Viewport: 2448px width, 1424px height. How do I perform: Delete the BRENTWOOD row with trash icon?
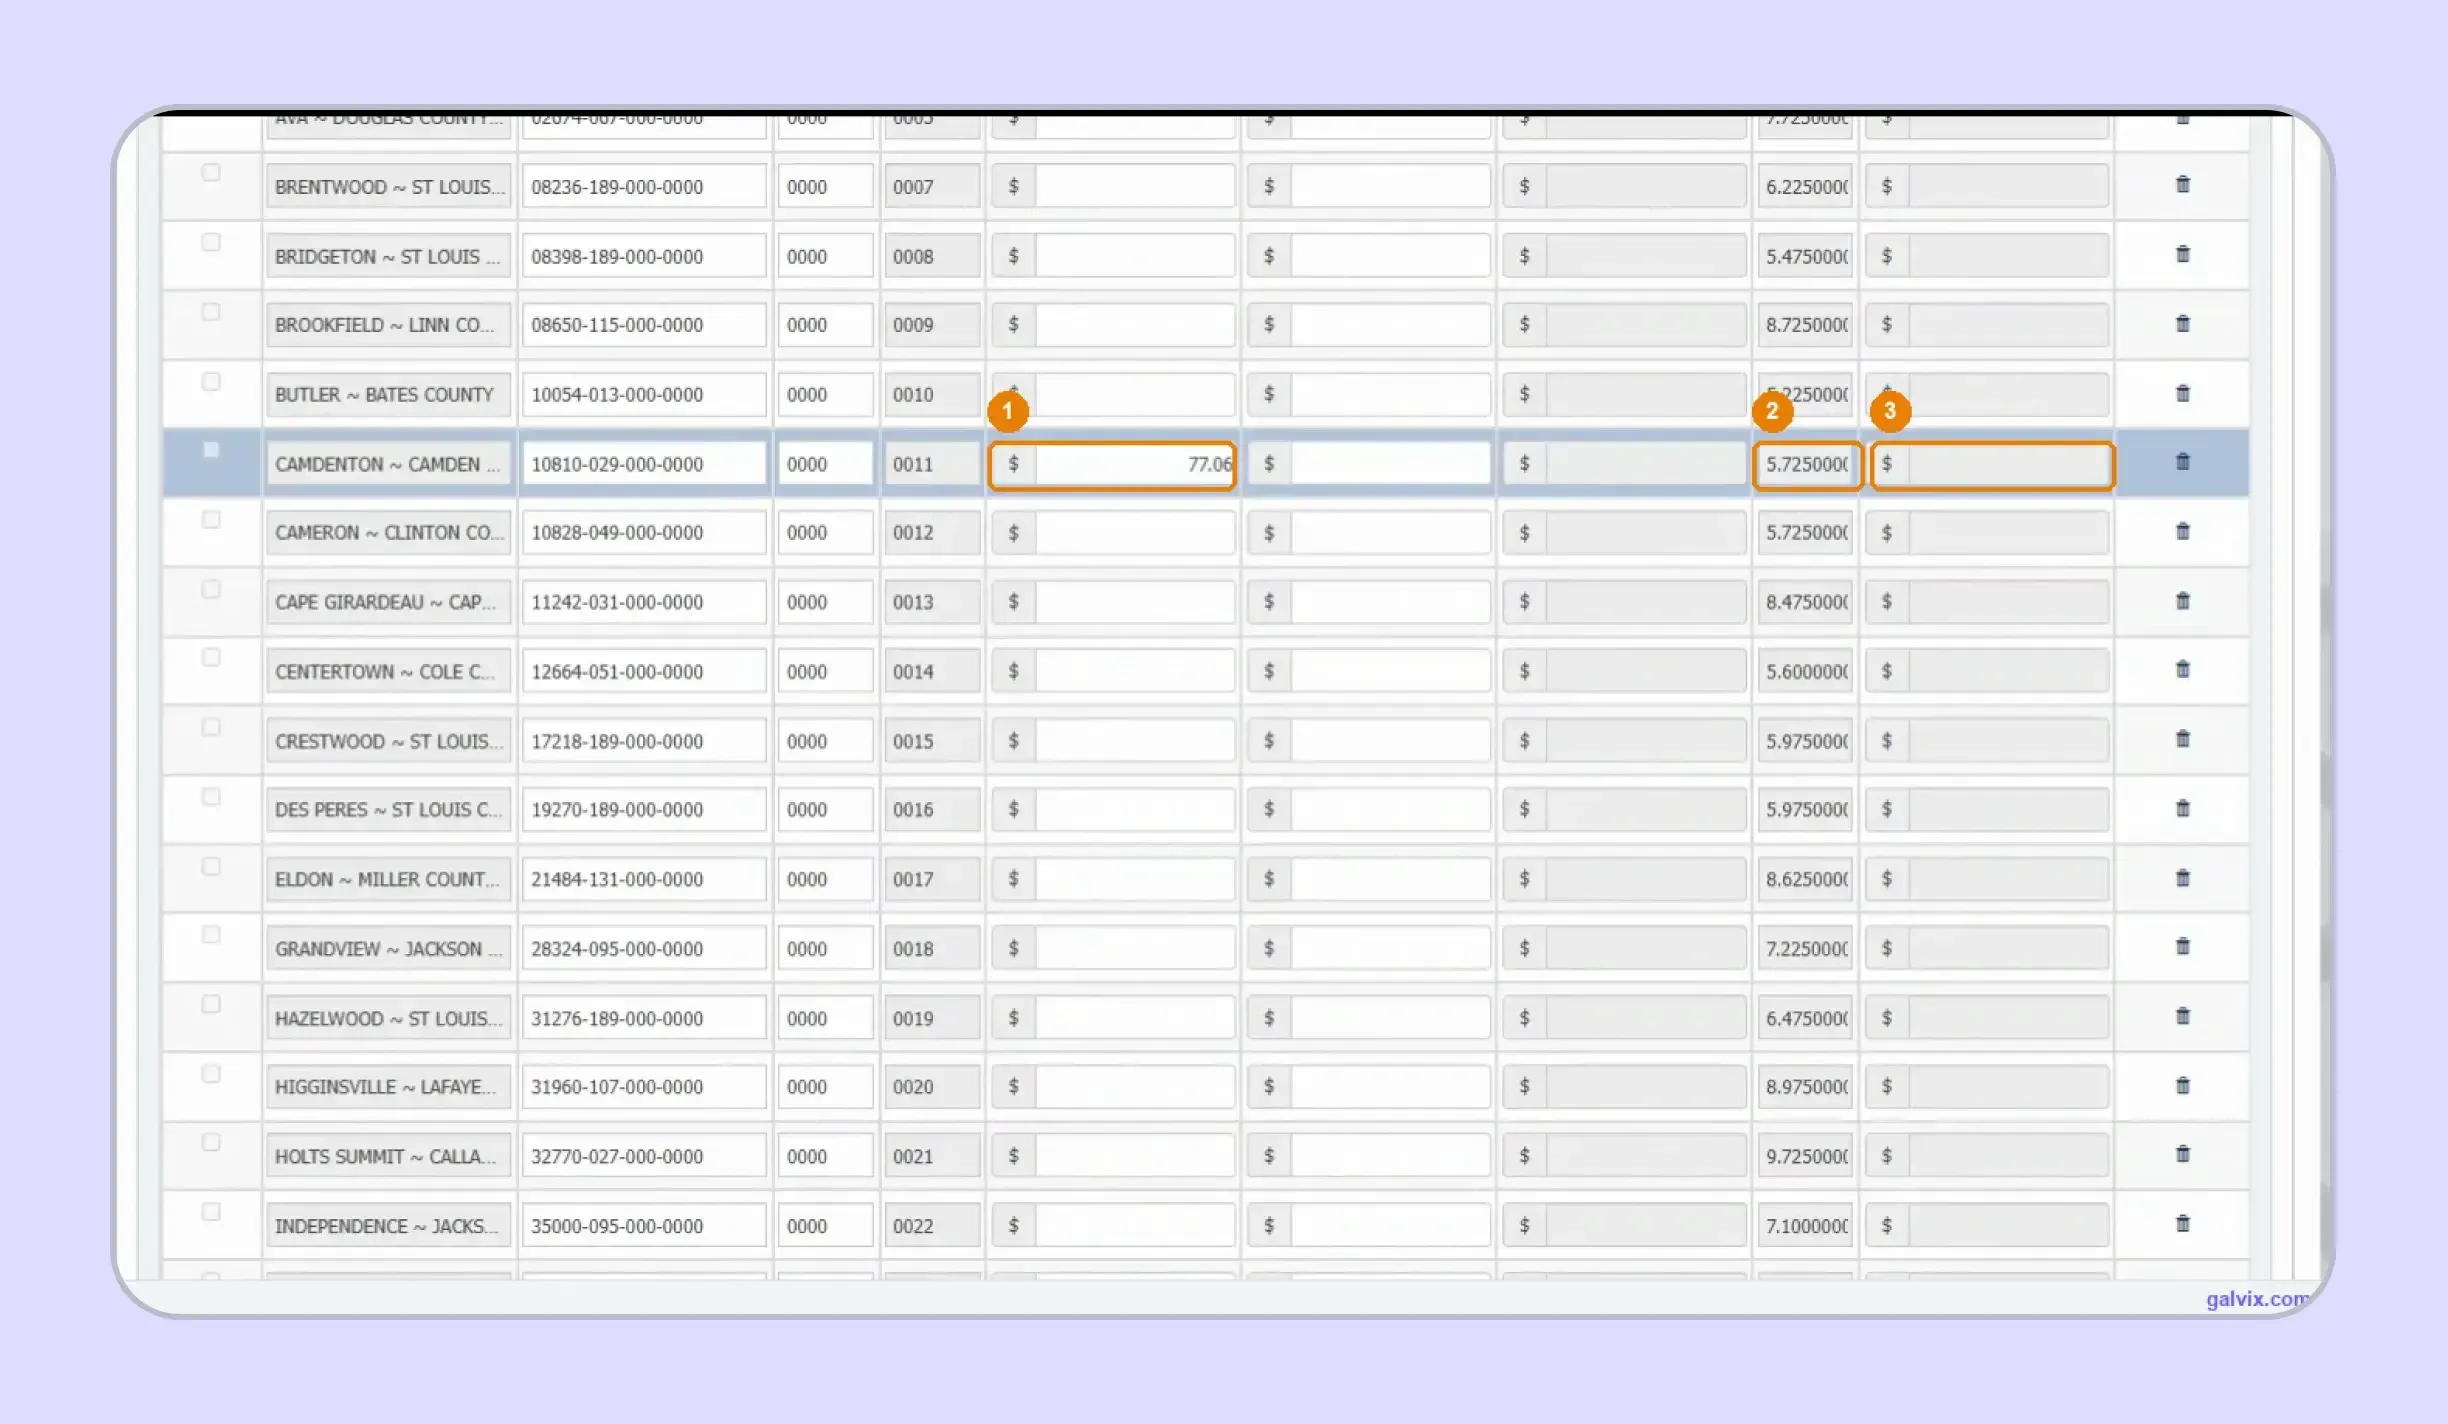pos(2182,184)
